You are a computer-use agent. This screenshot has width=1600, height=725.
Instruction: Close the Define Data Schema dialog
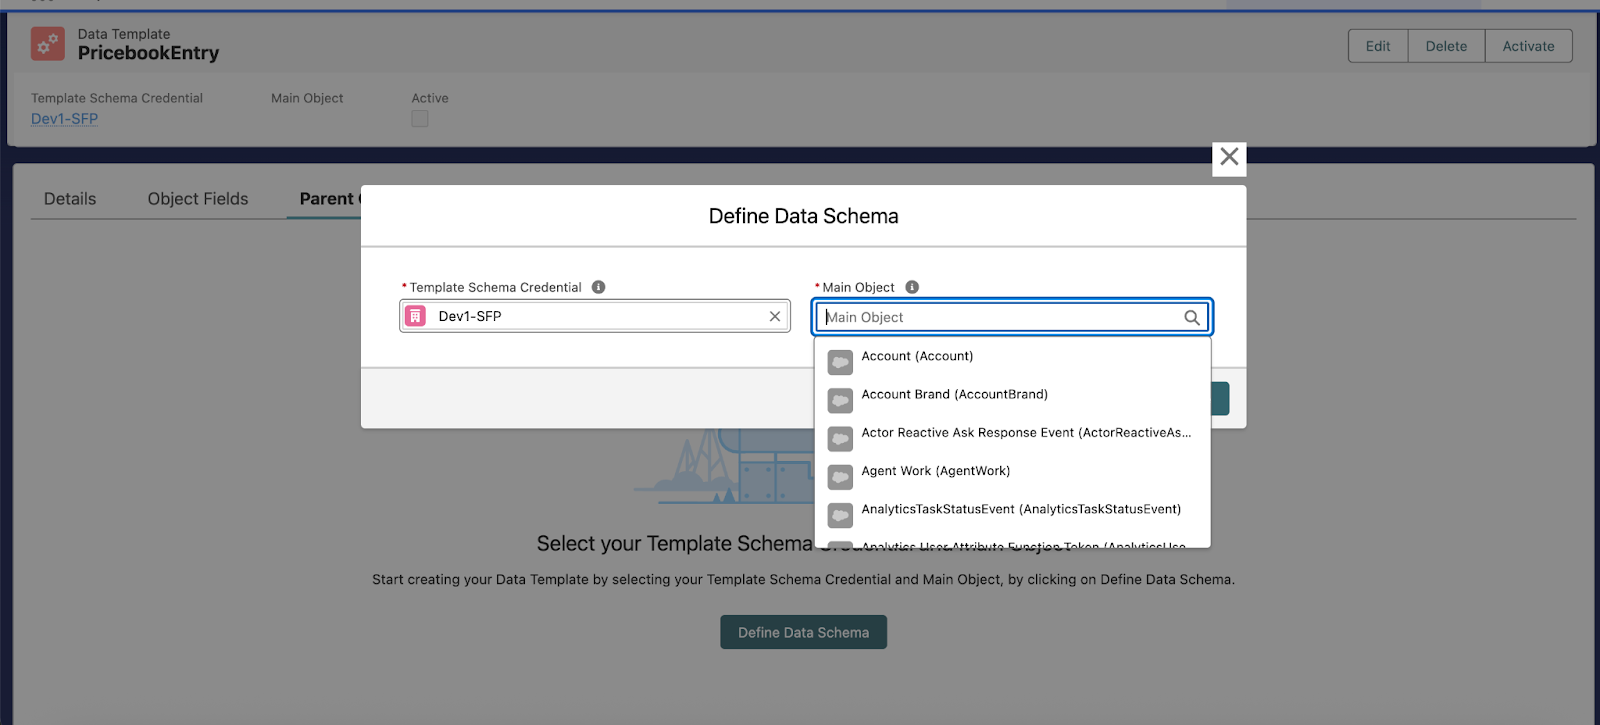click(1229, 158)
